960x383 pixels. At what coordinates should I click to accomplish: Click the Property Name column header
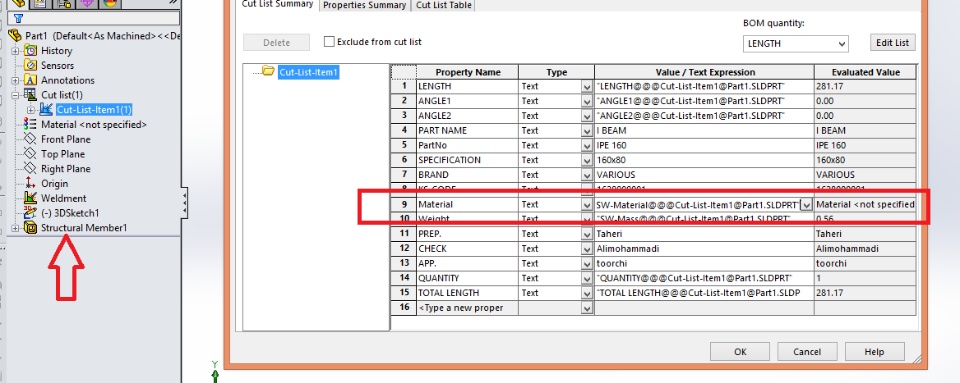coord(467,72)
